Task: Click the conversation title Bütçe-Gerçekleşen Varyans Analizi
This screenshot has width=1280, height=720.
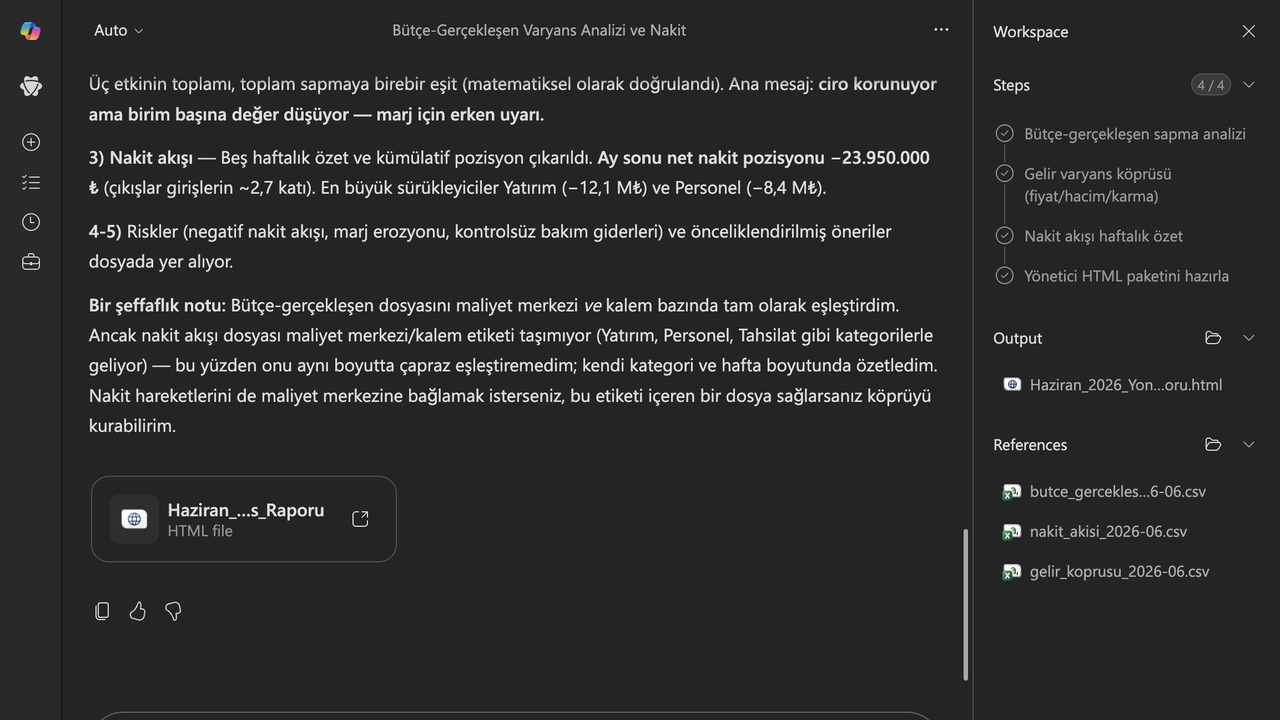Action: (539, 30)
